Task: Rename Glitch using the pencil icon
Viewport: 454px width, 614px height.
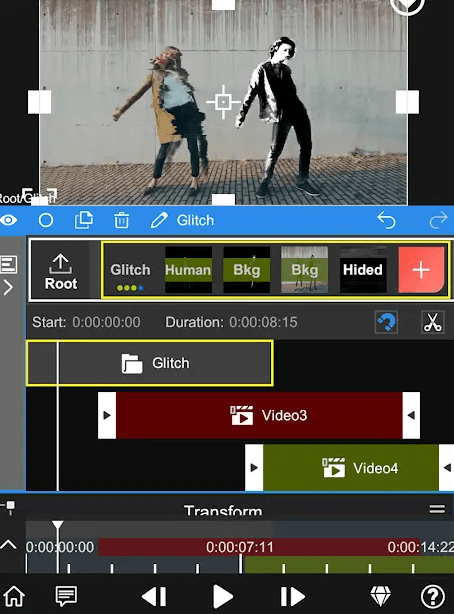Action: [x=159, y=220]
